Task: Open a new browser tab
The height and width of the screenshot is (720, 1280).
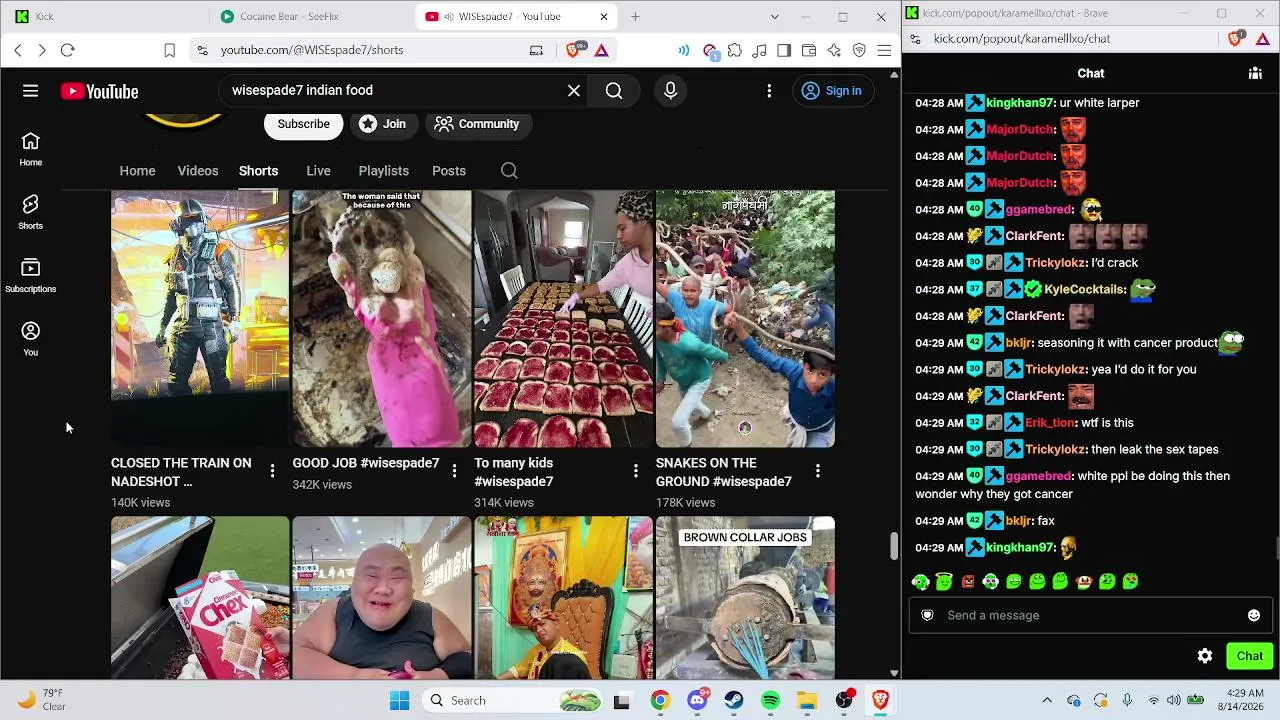Action: (635, 17)
